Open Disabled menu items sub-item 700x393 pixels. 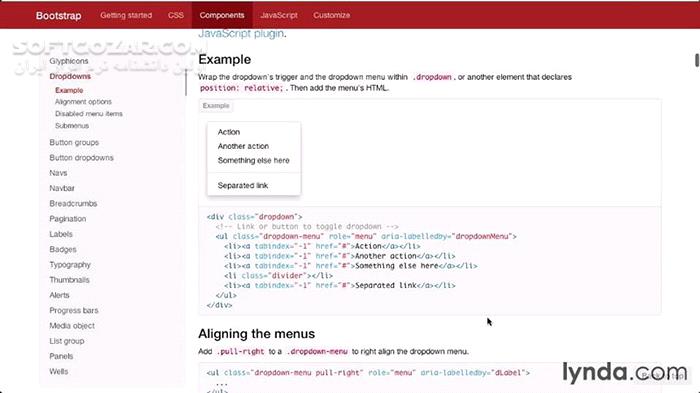tap(89, 114)
